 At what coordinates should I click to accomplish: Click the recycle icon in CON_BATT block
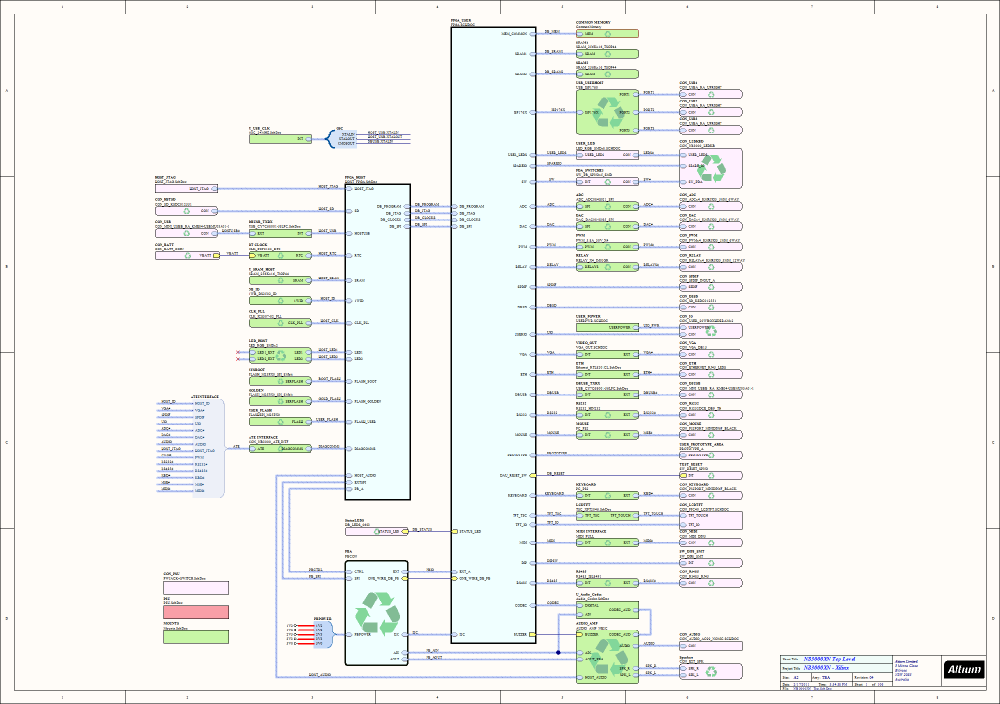point(188,256)
